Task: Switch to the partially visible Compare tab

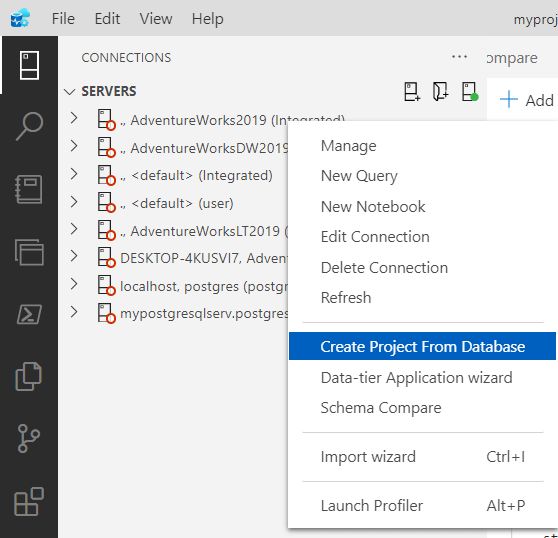Action: click(512, 58)
